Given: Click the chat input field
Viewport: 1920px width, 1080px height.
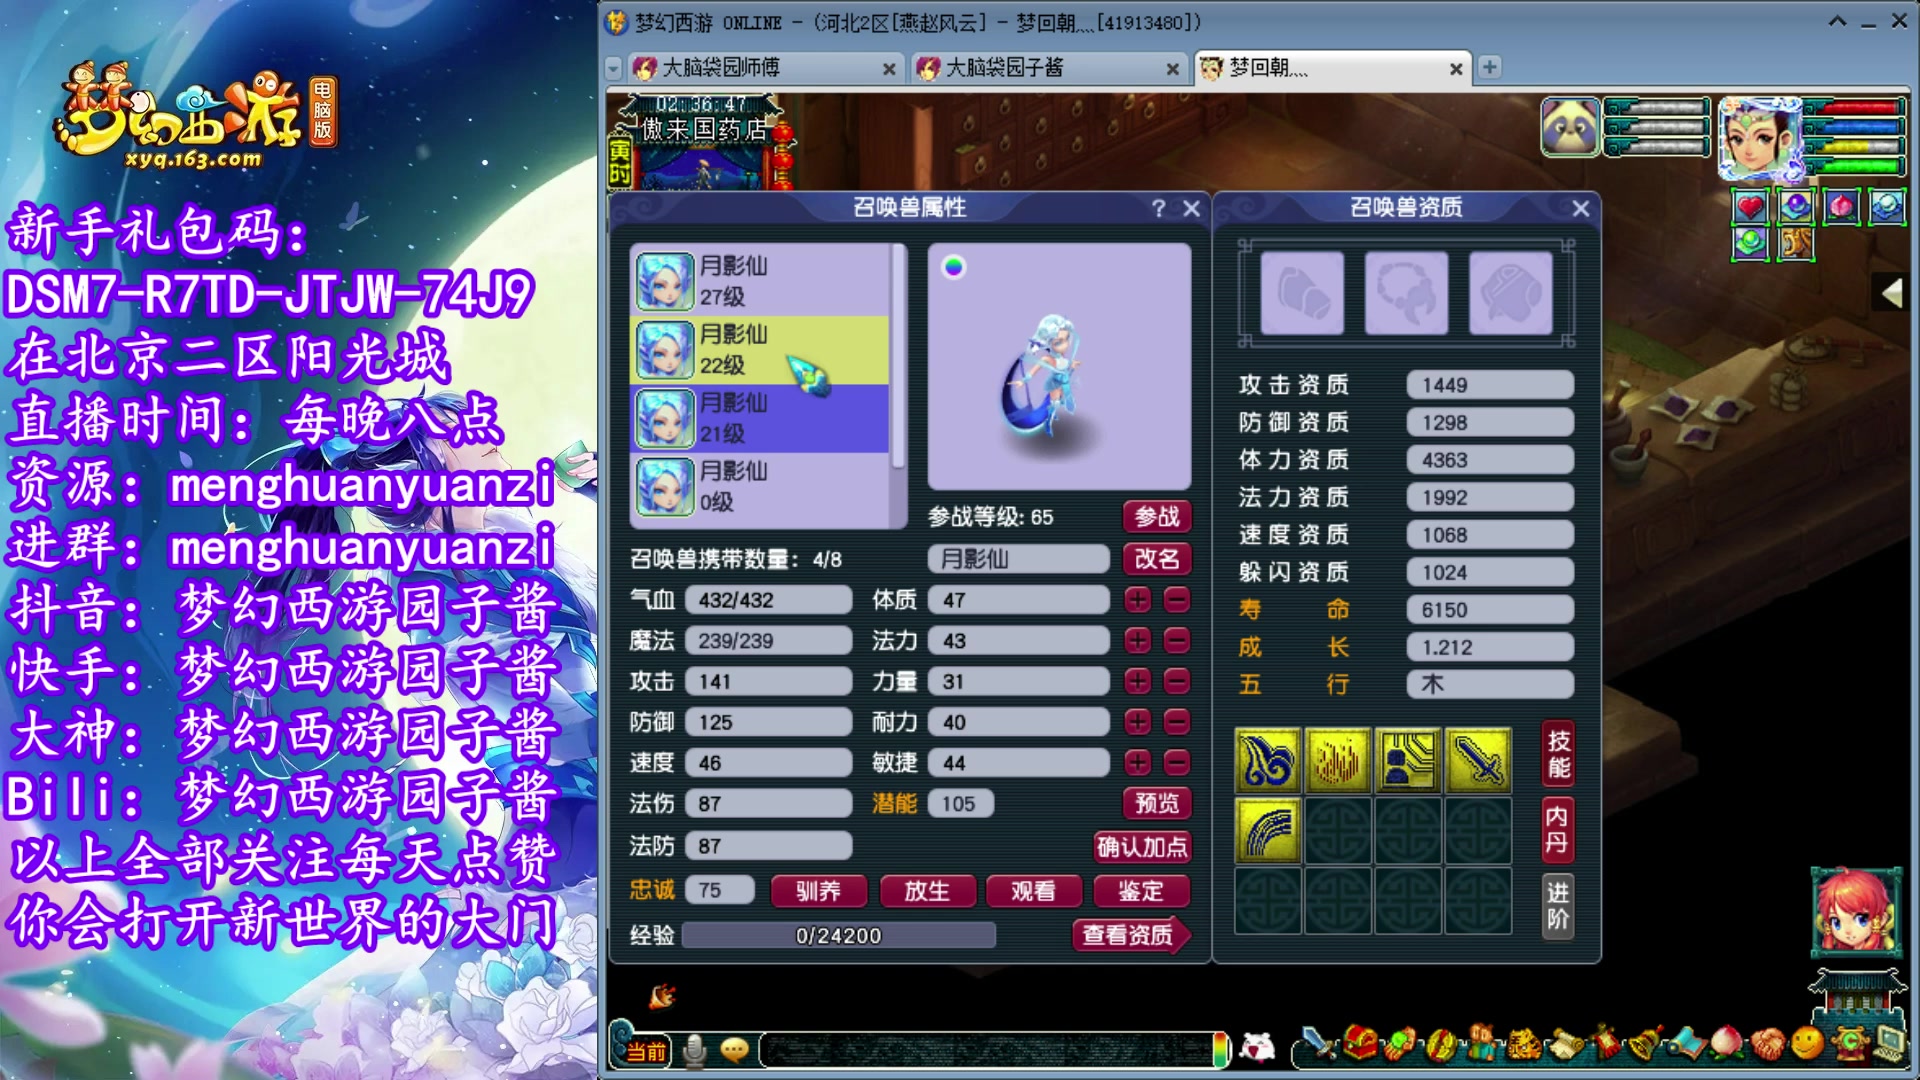Looking at the screenshot, I should point(985,1050).
